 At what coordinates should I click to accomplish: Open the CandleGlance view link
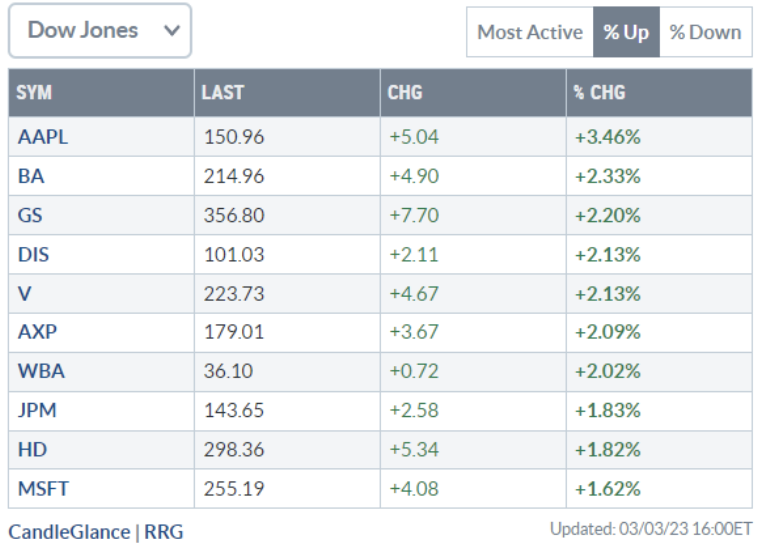[x=68, y=531]
